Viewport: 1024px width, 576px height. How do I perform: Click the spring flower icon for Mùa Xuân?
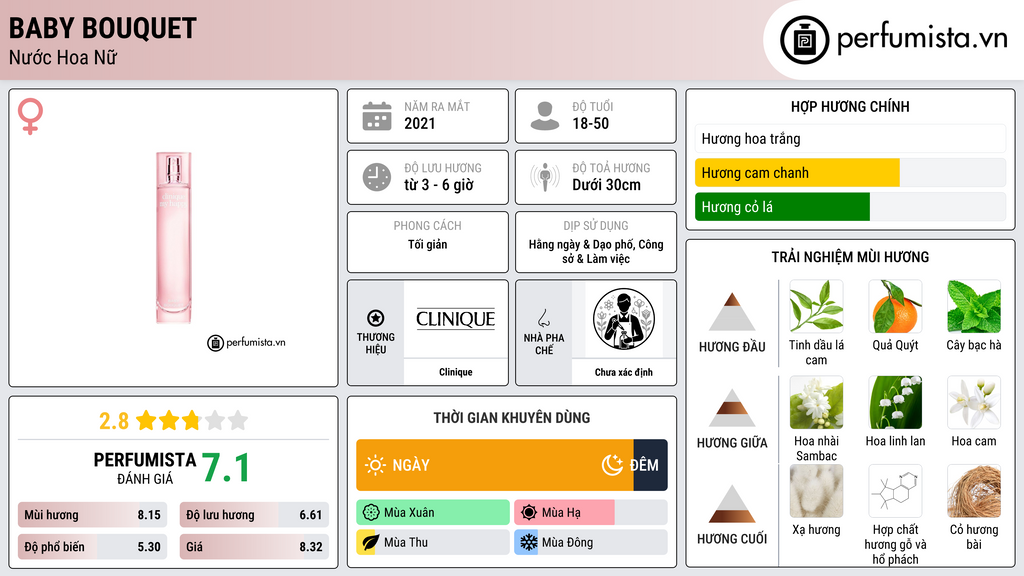click(x=371, y=513)
